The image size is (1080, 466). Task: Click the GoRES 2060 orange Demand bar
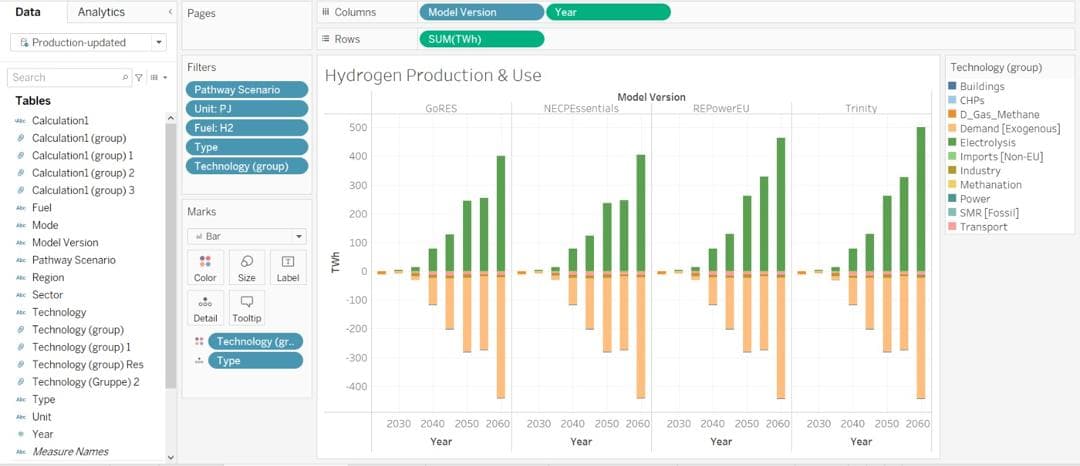(x=501, y=337)
